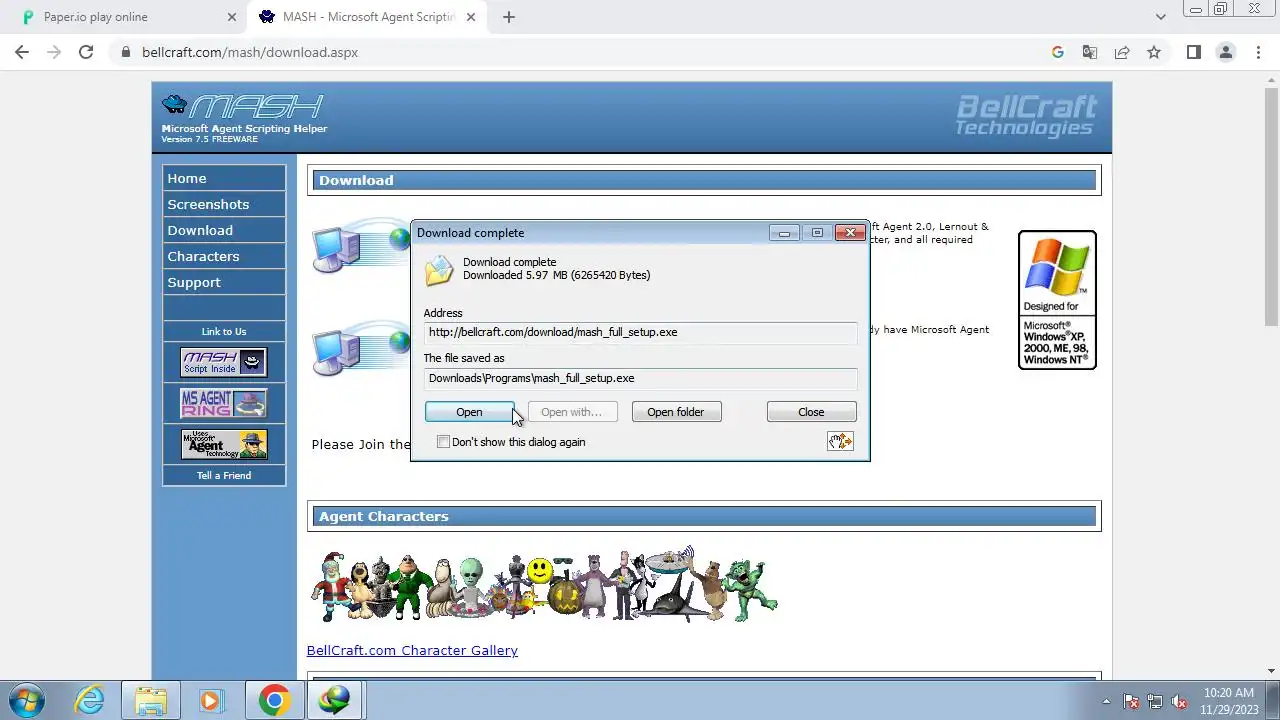This screenshot has height=720, width=1280.
Task: Open File Explorer from taskbar
Action: (151, 700)
